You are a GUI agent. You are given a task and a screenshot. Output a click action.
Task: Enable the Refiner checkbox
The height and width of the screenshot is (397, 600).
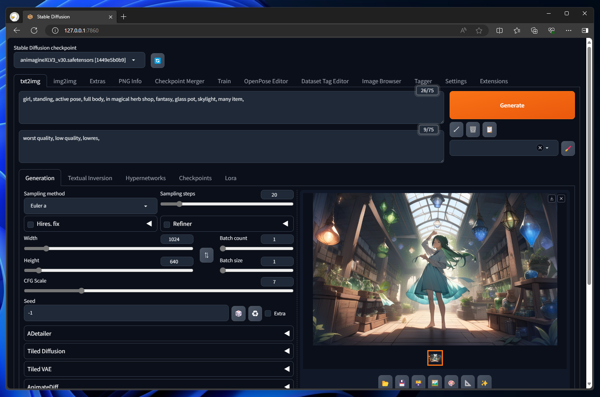click(x=167, y=224)
